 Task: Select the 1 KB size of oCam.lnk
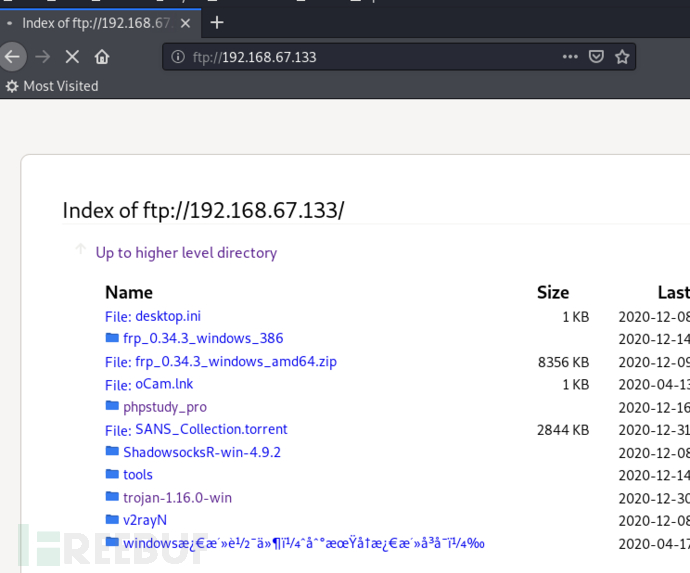(x=576, y=385)
